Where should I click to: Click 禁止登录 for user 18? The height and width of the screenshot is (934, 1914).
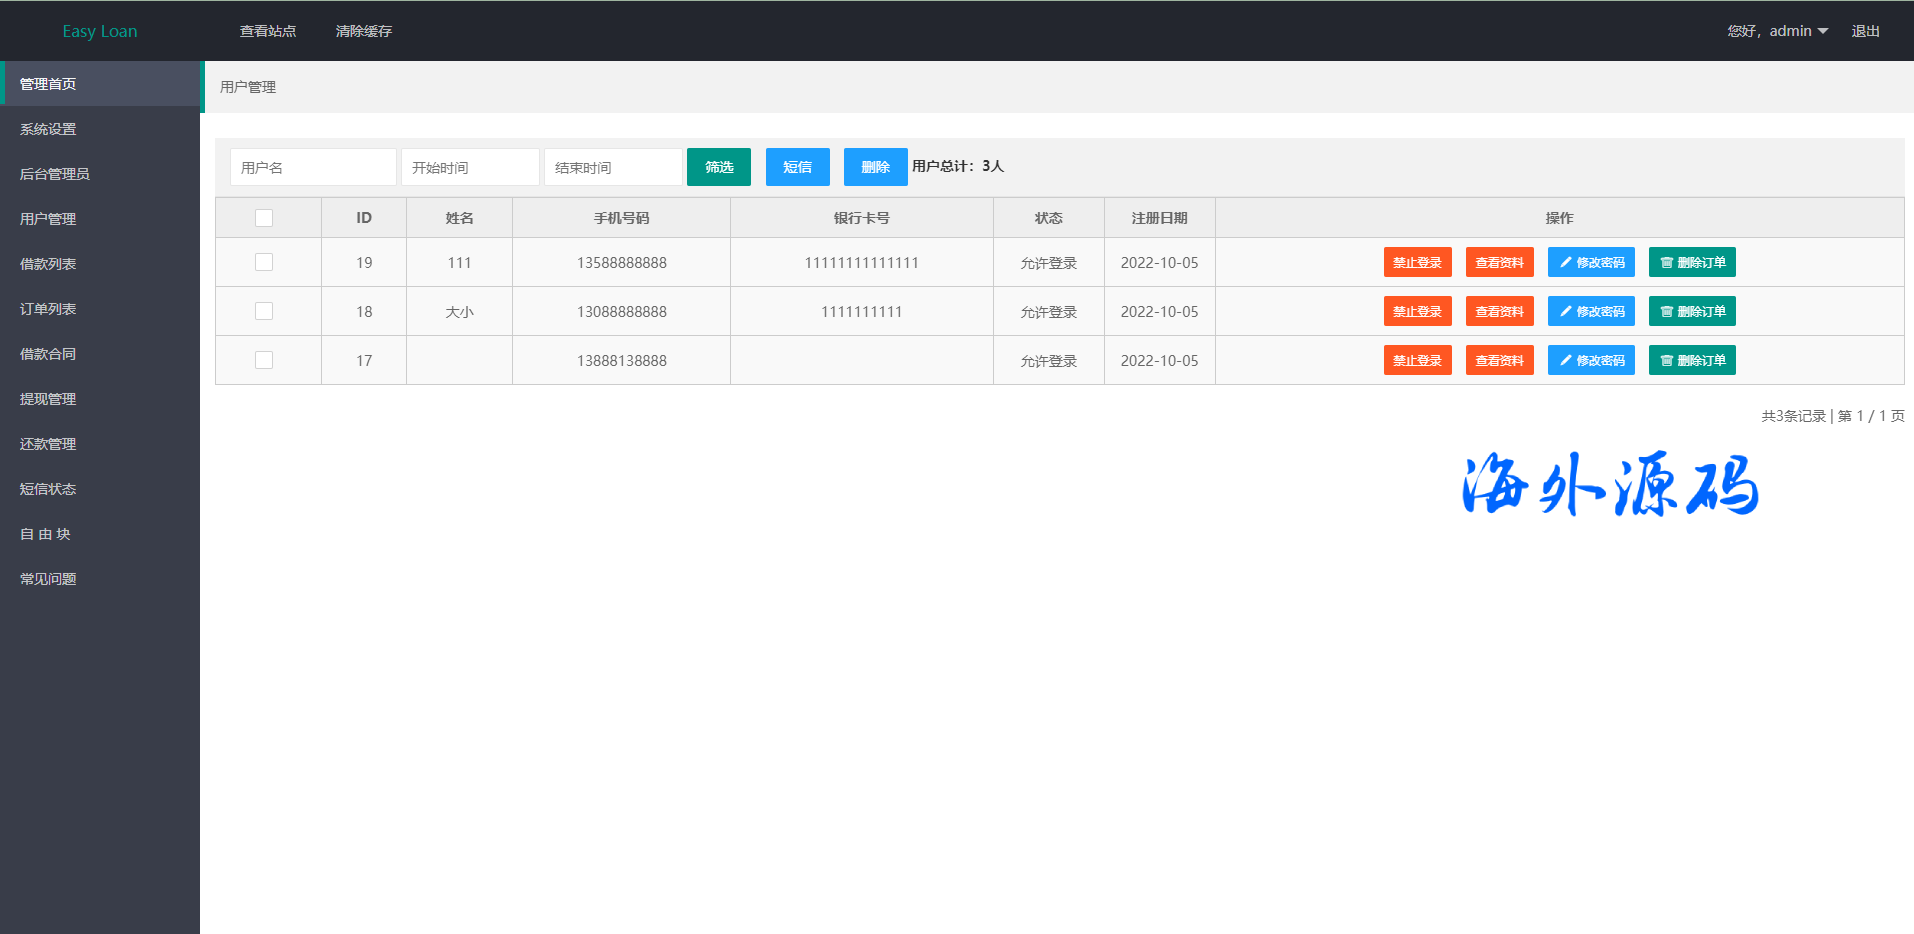point(1417,312)
